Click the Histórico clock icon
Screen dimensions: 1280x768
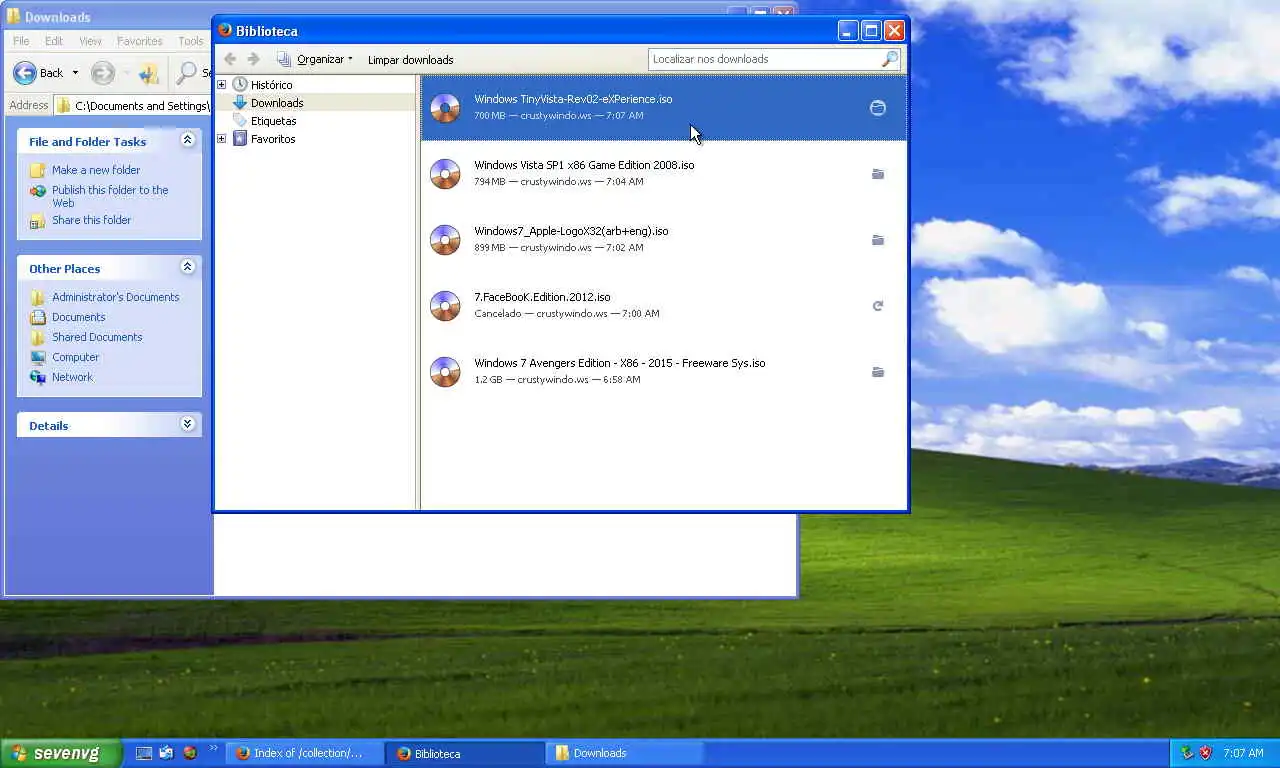(x=240, y=85)
